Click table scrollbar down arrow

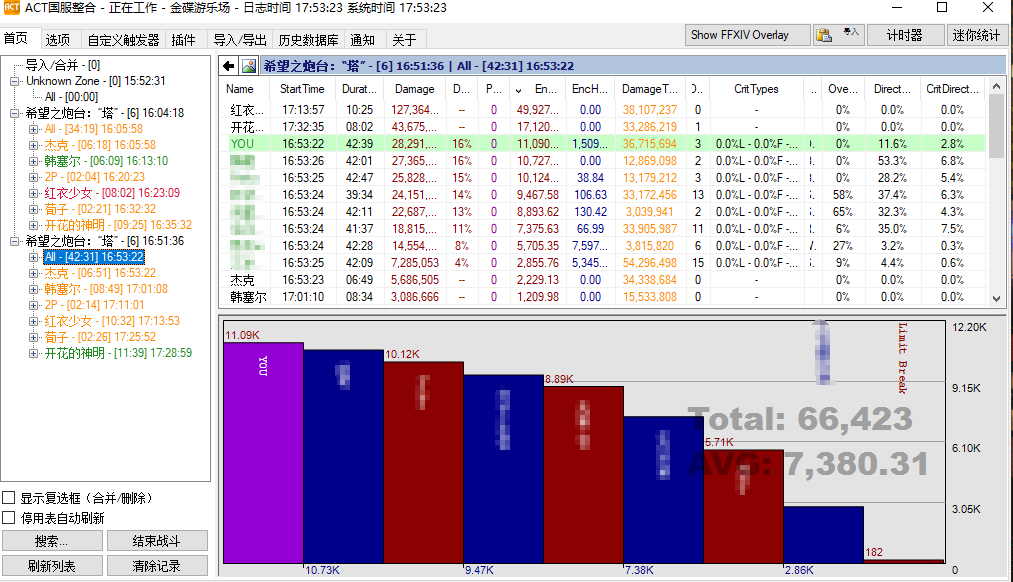point(996,298)
